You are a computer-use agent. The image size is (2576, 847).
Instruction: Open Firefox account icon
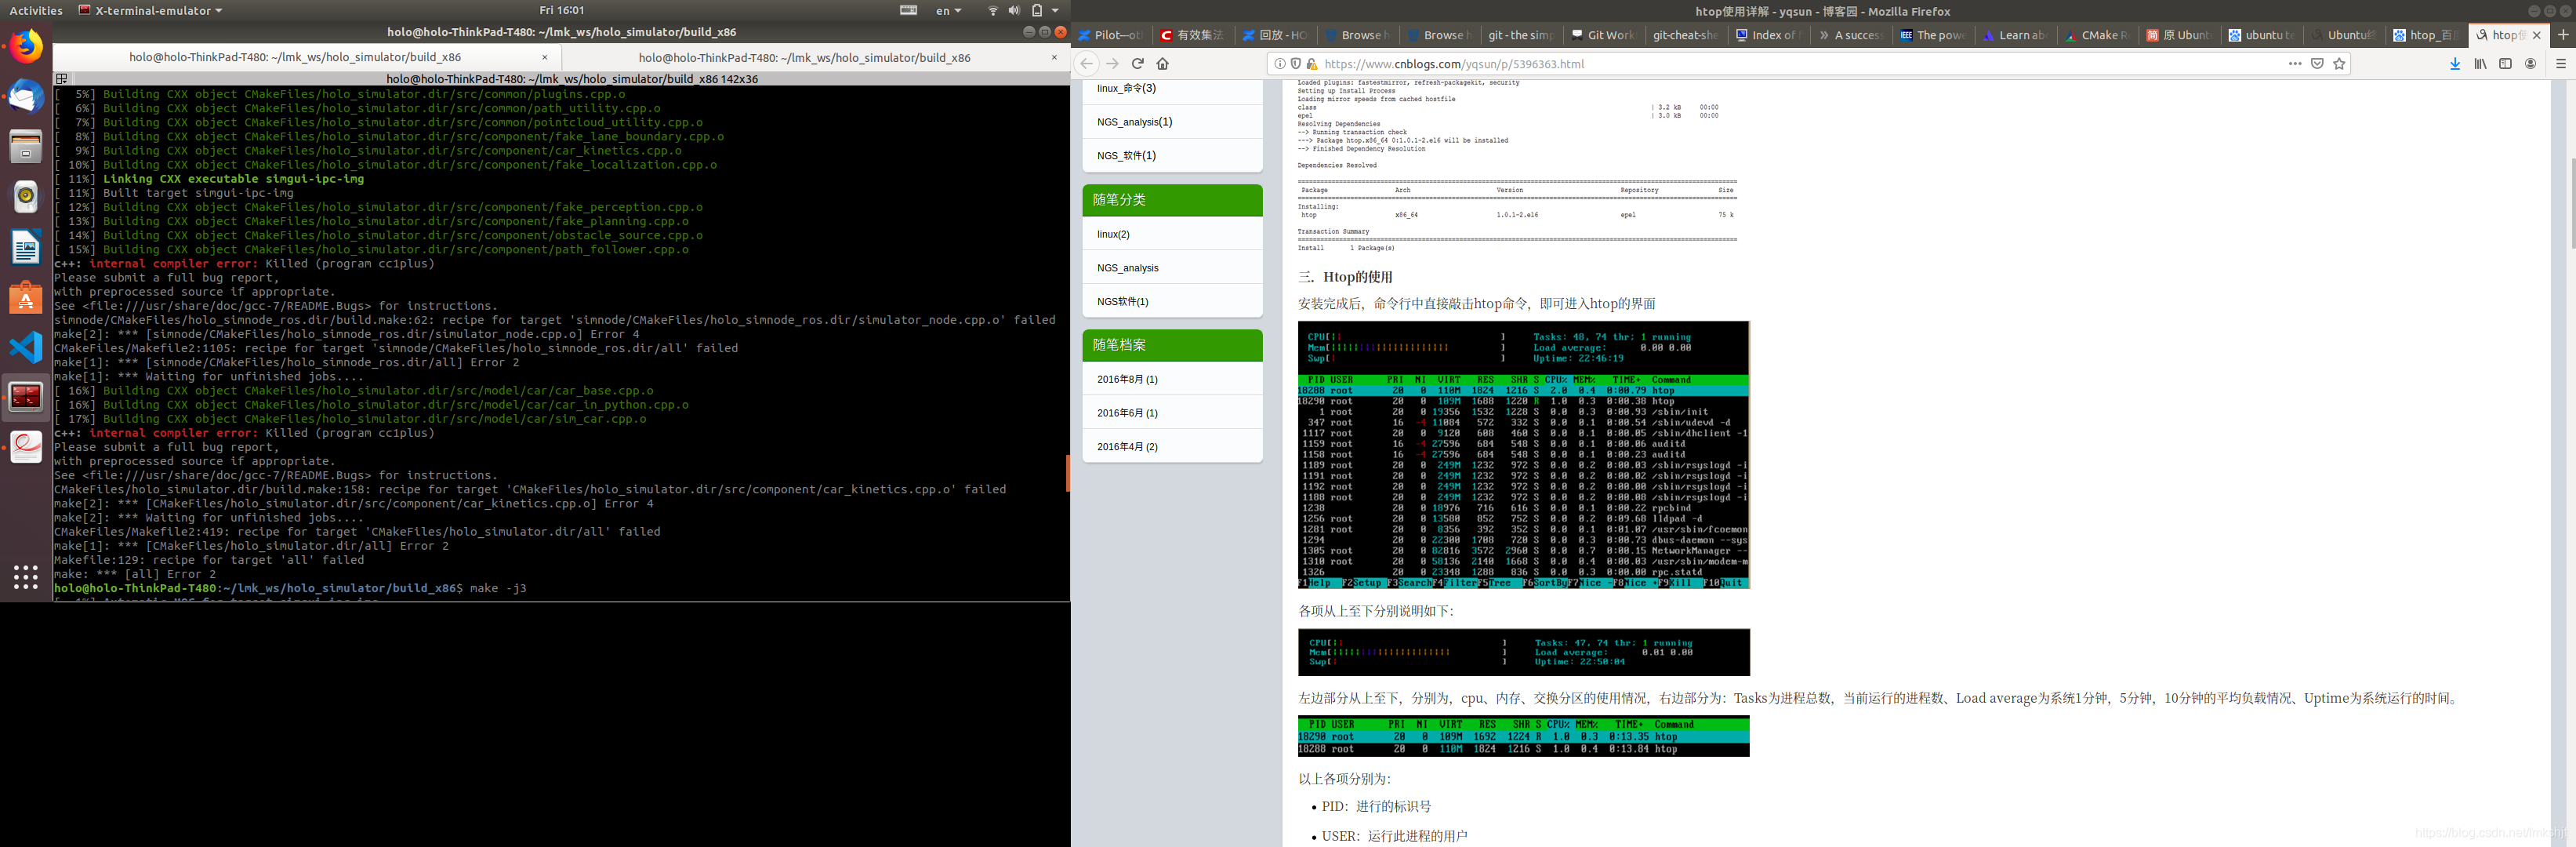pos(2531,63)
